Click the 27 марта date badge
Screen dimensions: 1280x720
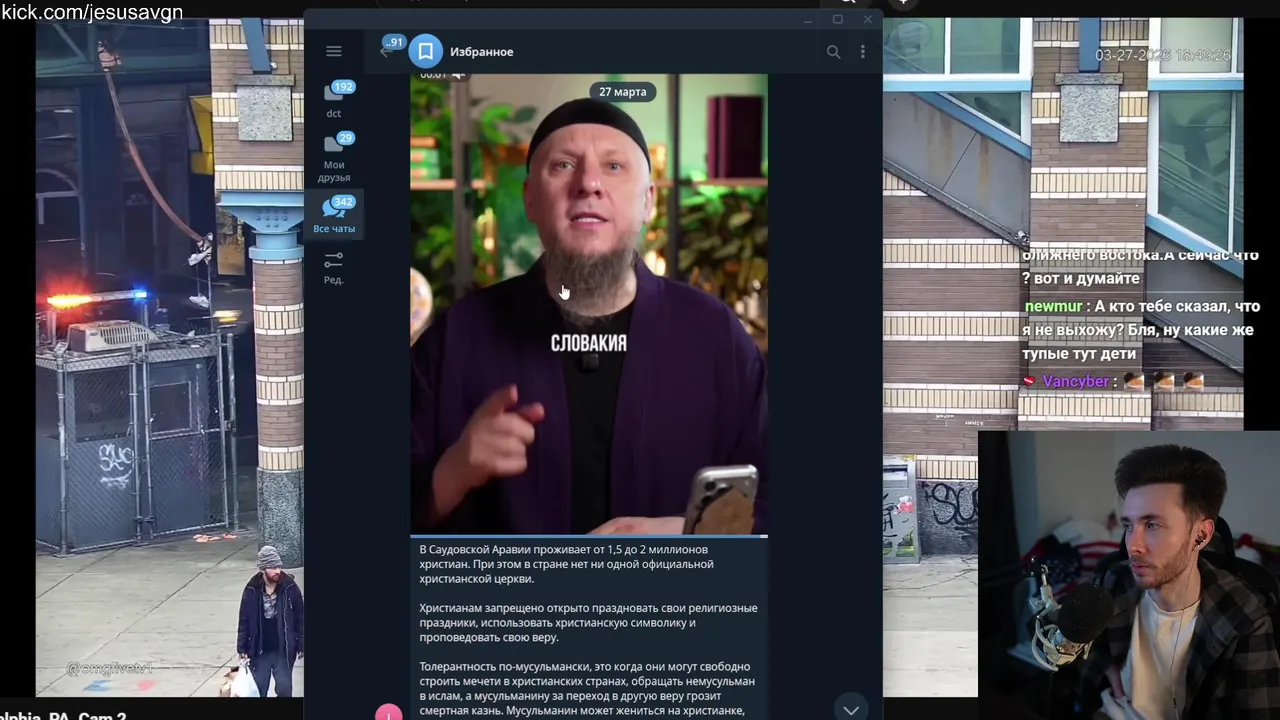click(622, 91)
